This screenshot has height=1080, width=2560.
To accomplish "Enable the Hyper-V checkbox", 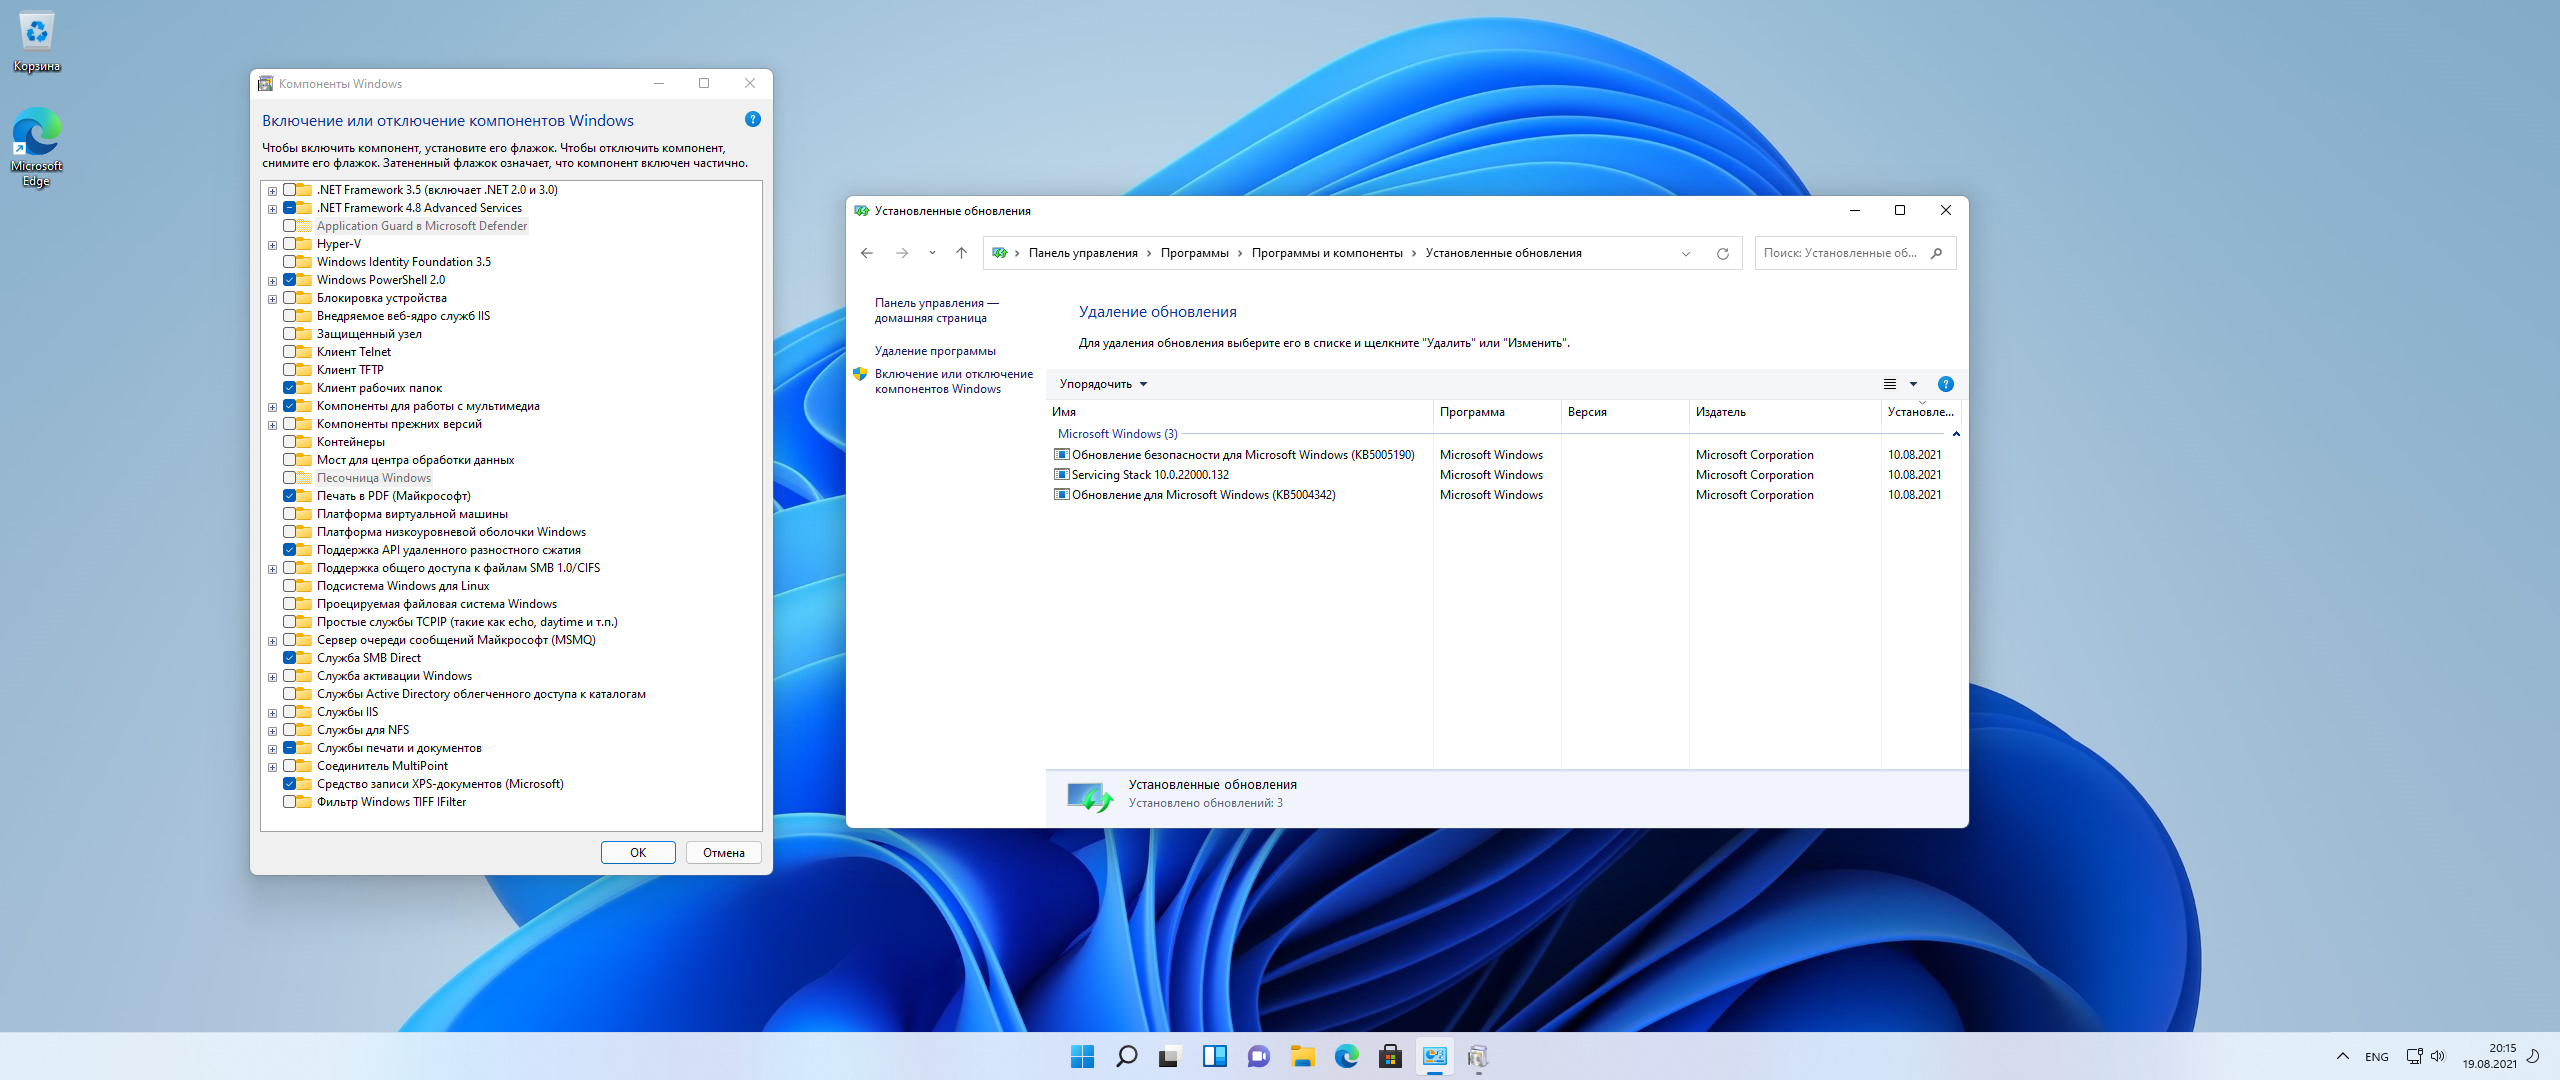I will click(x=290, y=244).
